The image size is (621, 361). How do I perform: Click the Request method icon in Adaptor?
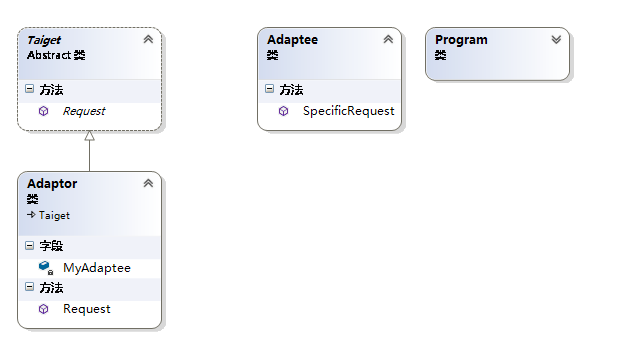pos(44,309)
